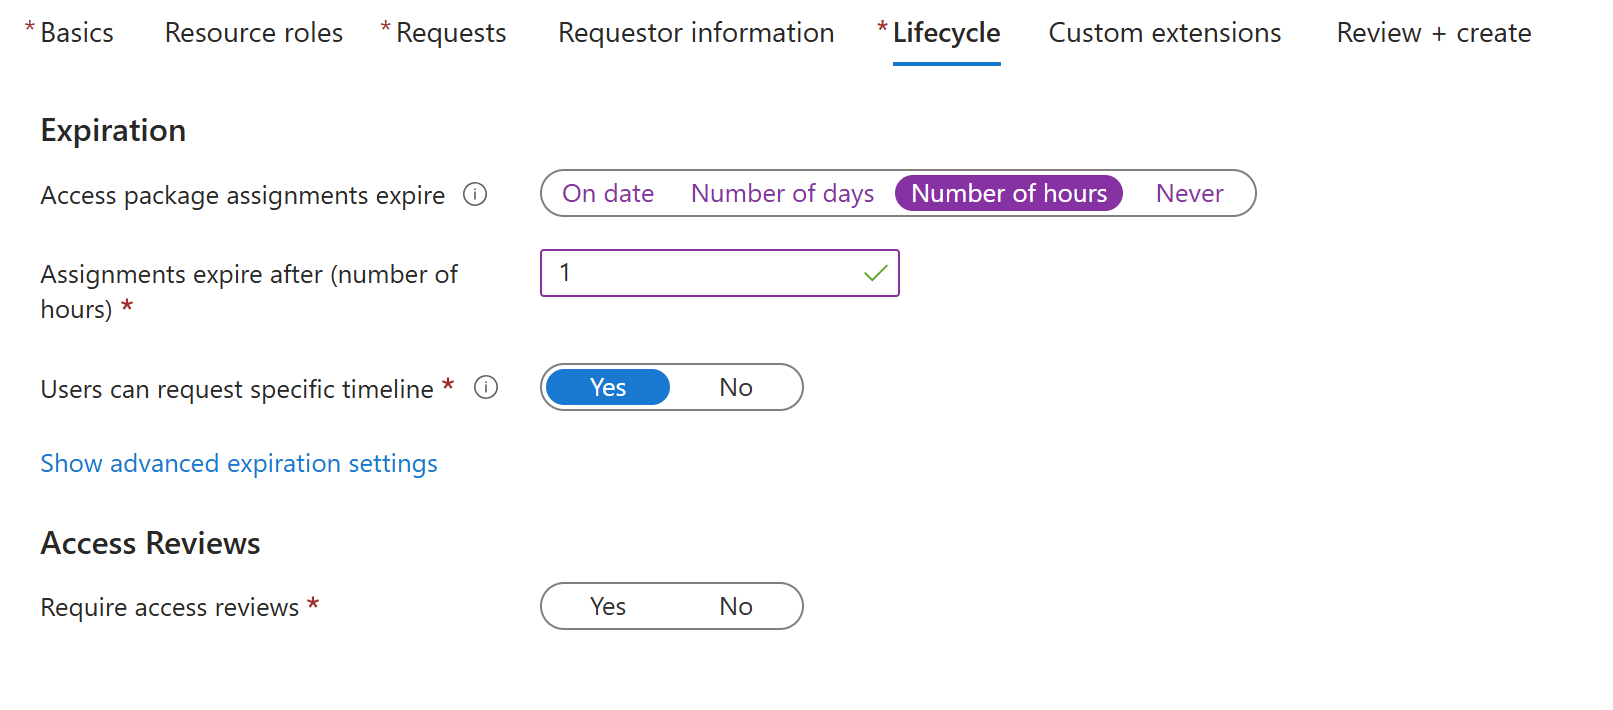The height and width of the screenshot is (710, 1613).
Task: Set assignments to Never expire
Action: point(1189,193)
